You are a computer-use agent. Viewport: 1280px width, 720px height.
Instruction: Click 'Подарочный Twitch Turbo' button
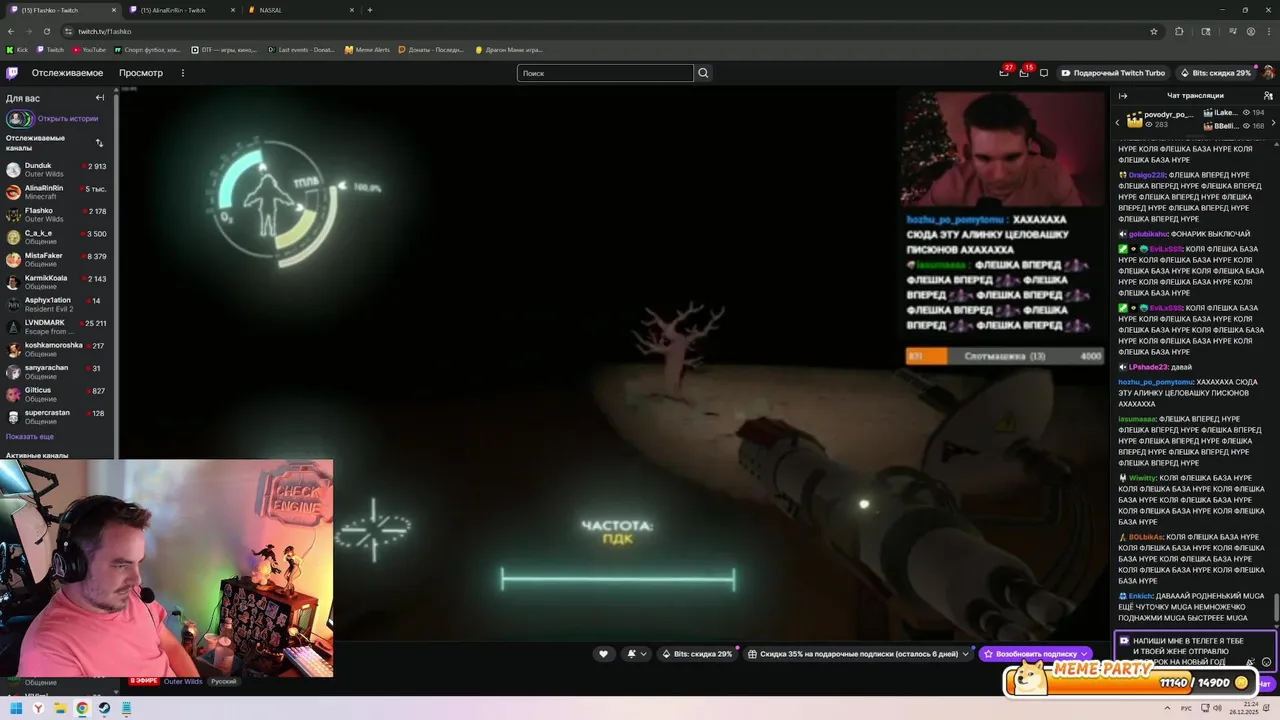coord(1113,73)
